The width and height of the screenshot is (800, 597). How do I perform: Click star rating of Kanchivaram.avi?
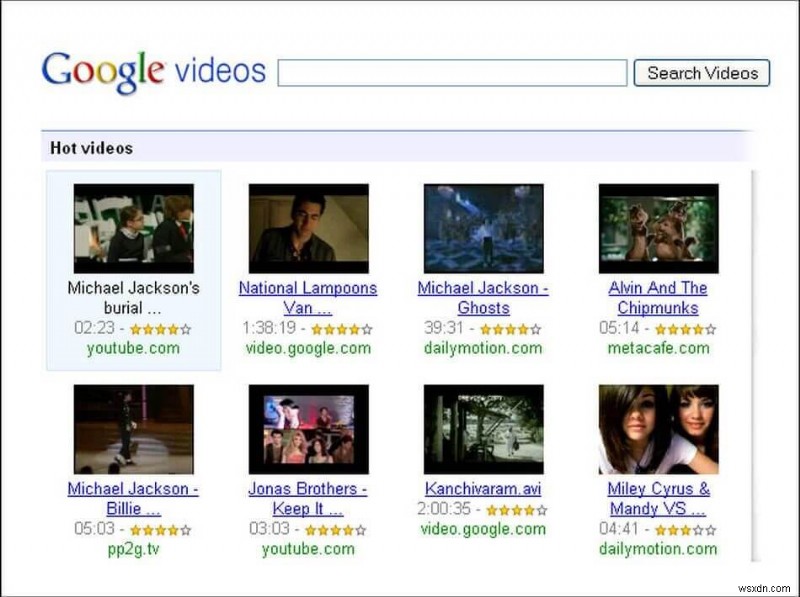point(517,510)
